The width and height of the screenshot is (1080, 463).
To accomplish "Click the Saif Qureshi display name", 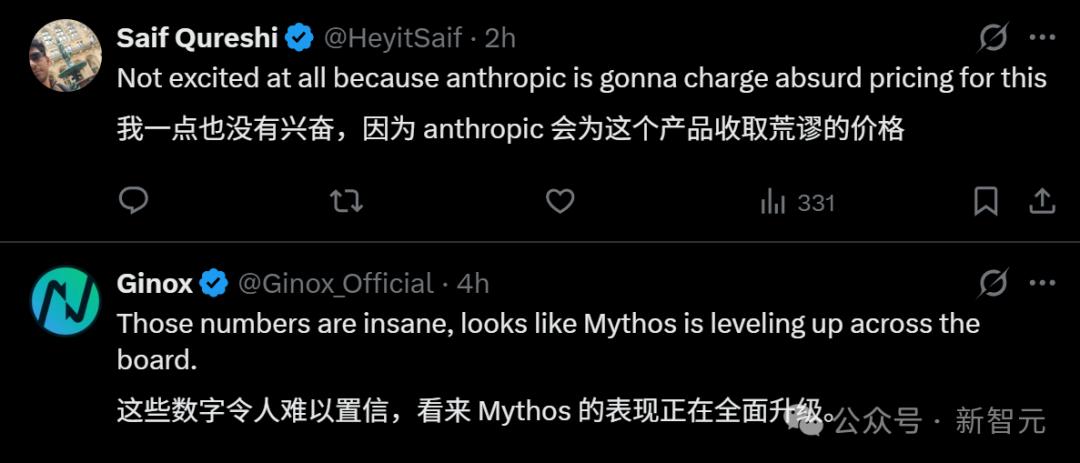I will coord(197,39).
